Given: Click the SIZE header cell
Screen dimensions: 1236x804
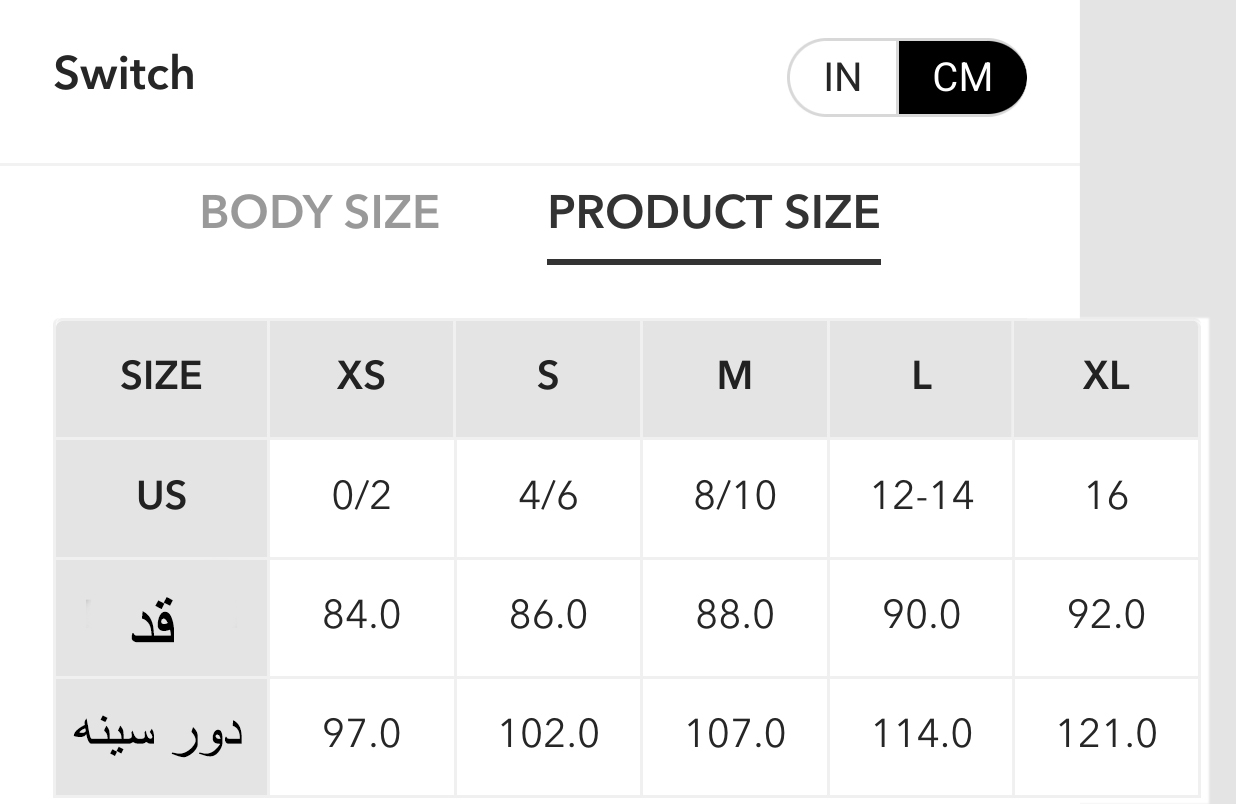Looking at the screenshot, I should 161,377.
